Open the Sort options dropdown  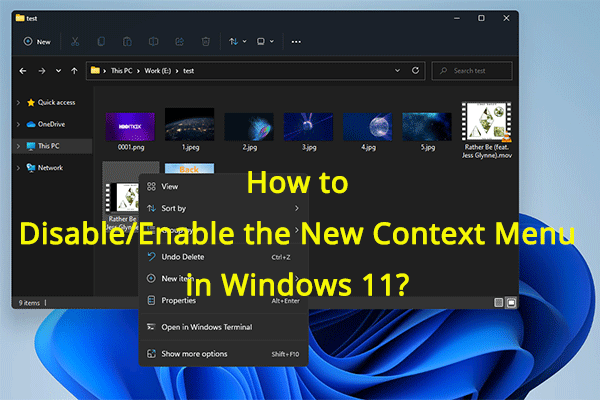click(237, 42)
